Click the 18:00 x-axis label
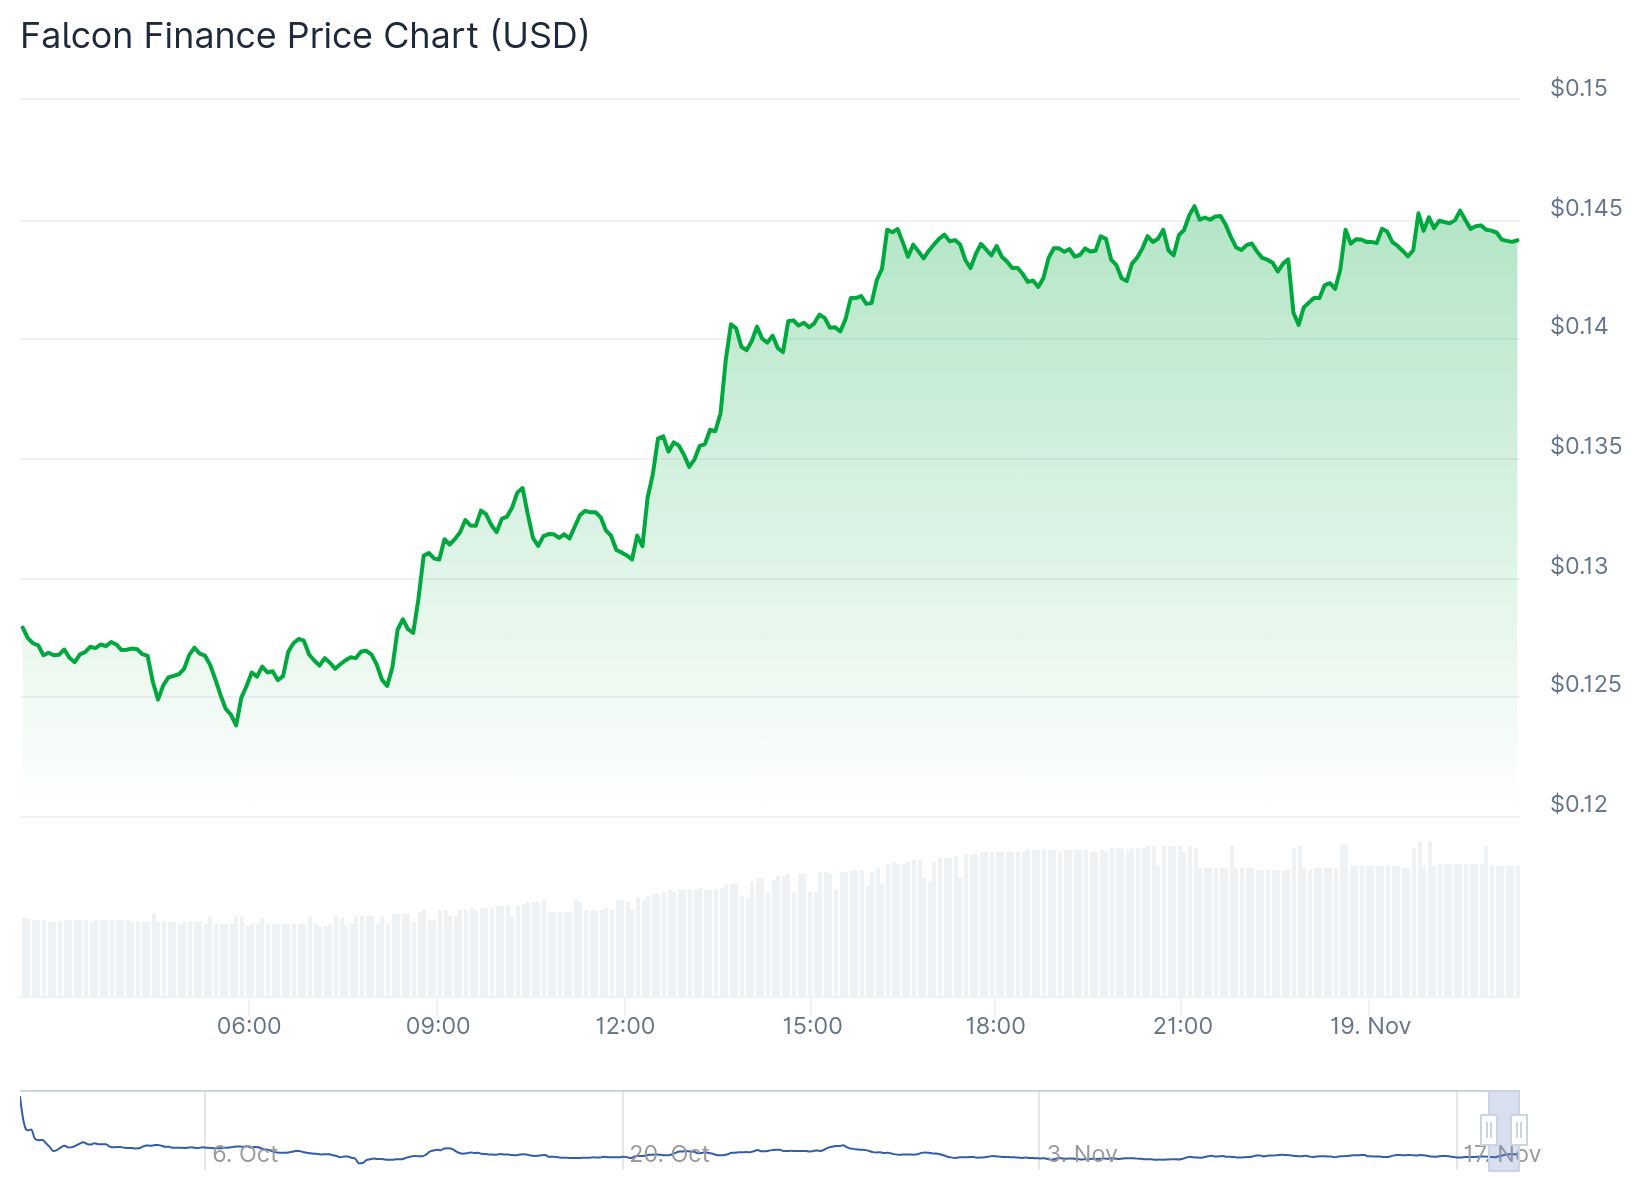Screen dimensions: 1644x1200 [x=995, y=1026]
